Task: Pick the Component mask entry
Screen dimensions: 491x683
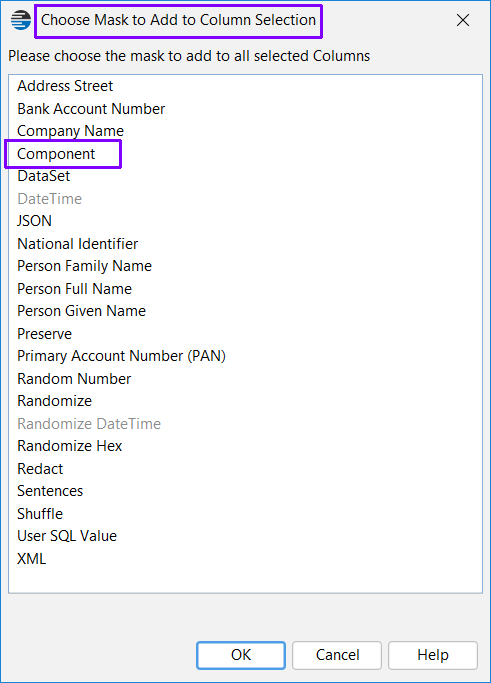Action: (56, 154)
